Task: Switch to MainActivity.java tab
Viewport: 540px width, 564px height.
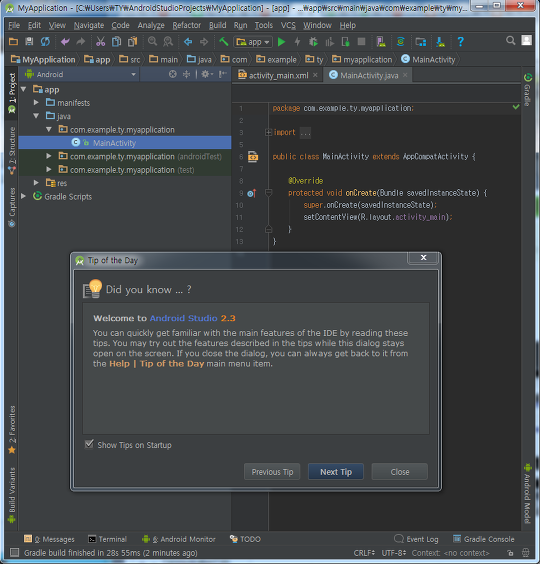Action: coord(369,76)
